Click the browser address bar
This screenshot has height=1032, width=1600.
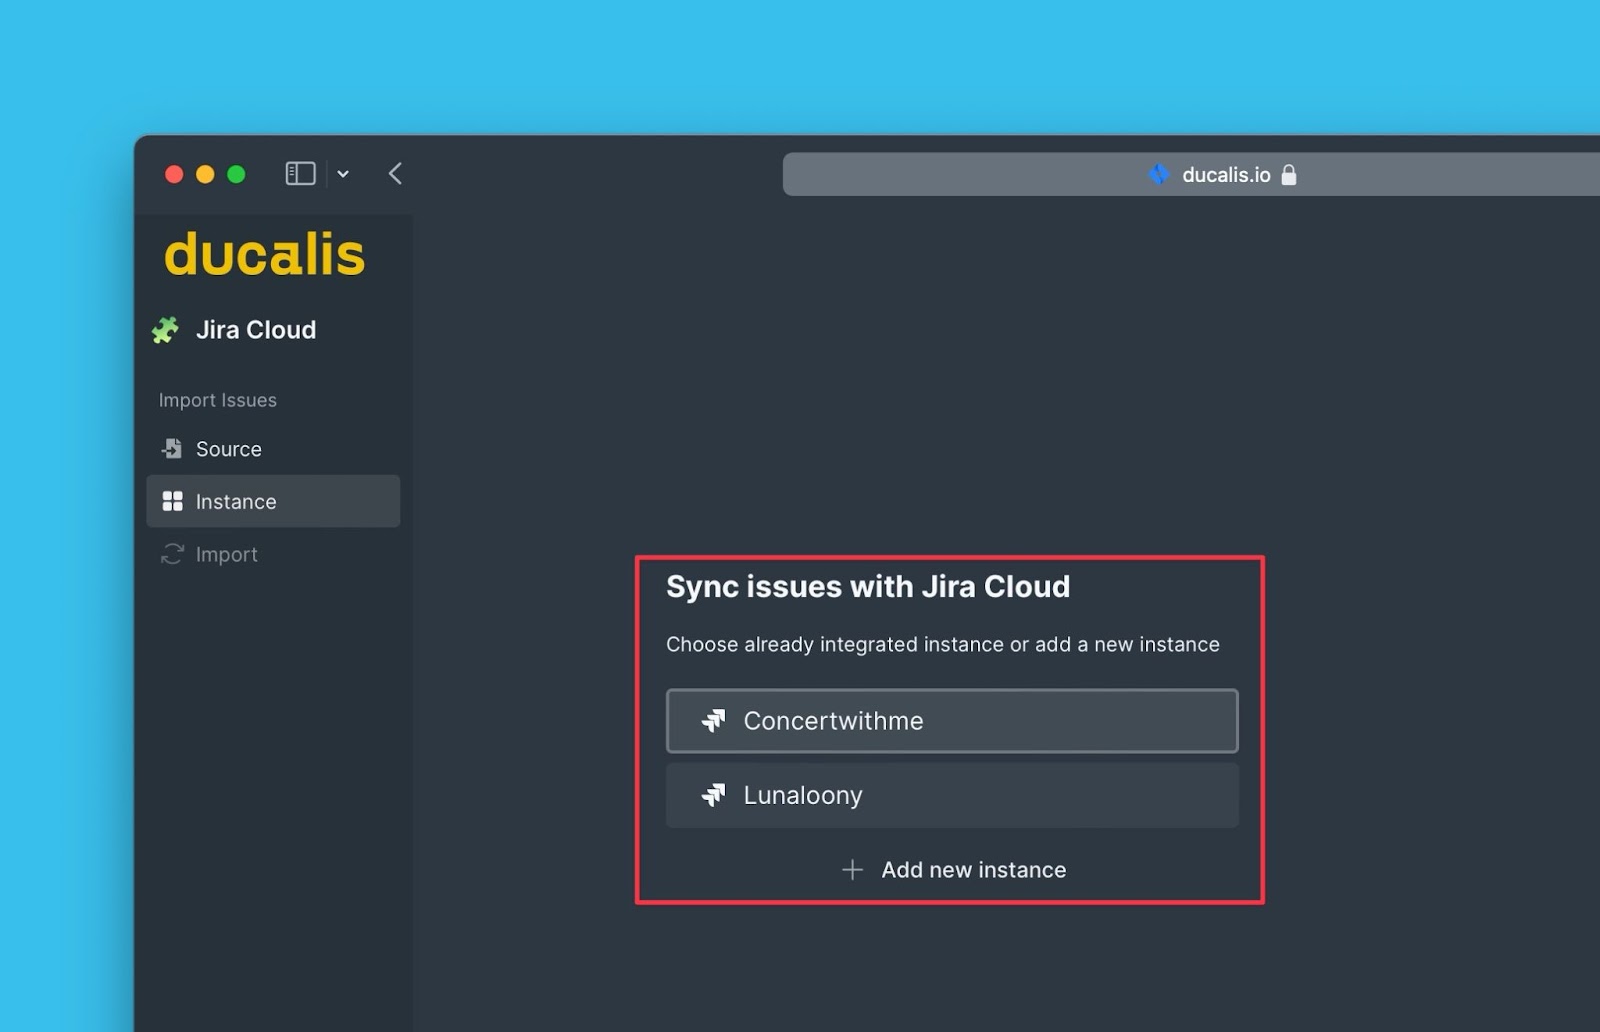pyautogui.click(x=1000, y=174)
